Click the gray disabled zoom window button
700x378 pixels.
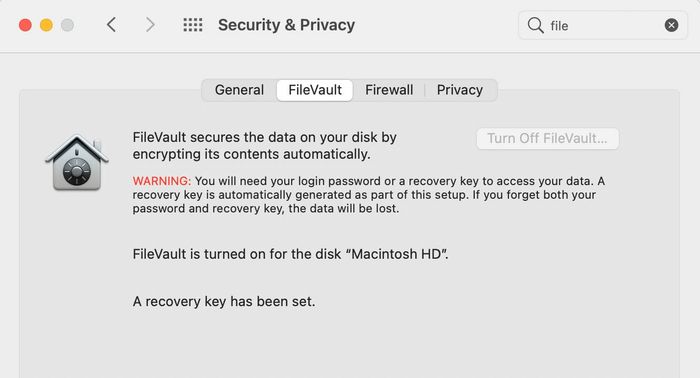(x=67, y=25)
